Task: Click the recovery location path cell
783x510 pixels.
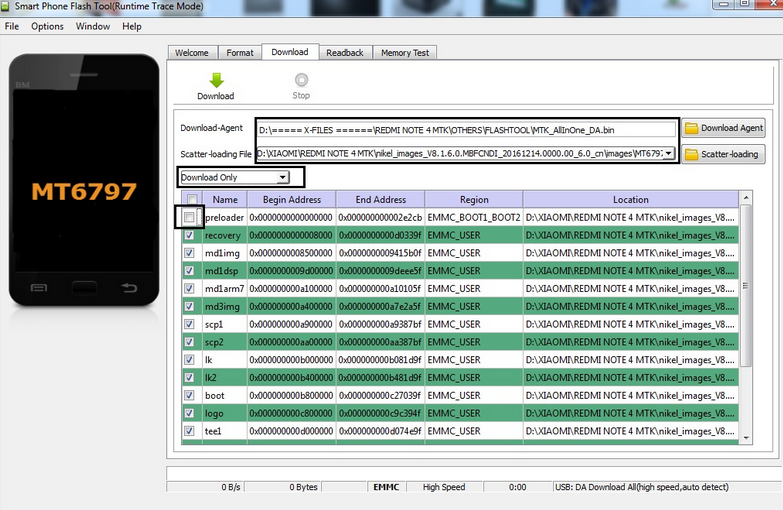Action: (630, 235)
